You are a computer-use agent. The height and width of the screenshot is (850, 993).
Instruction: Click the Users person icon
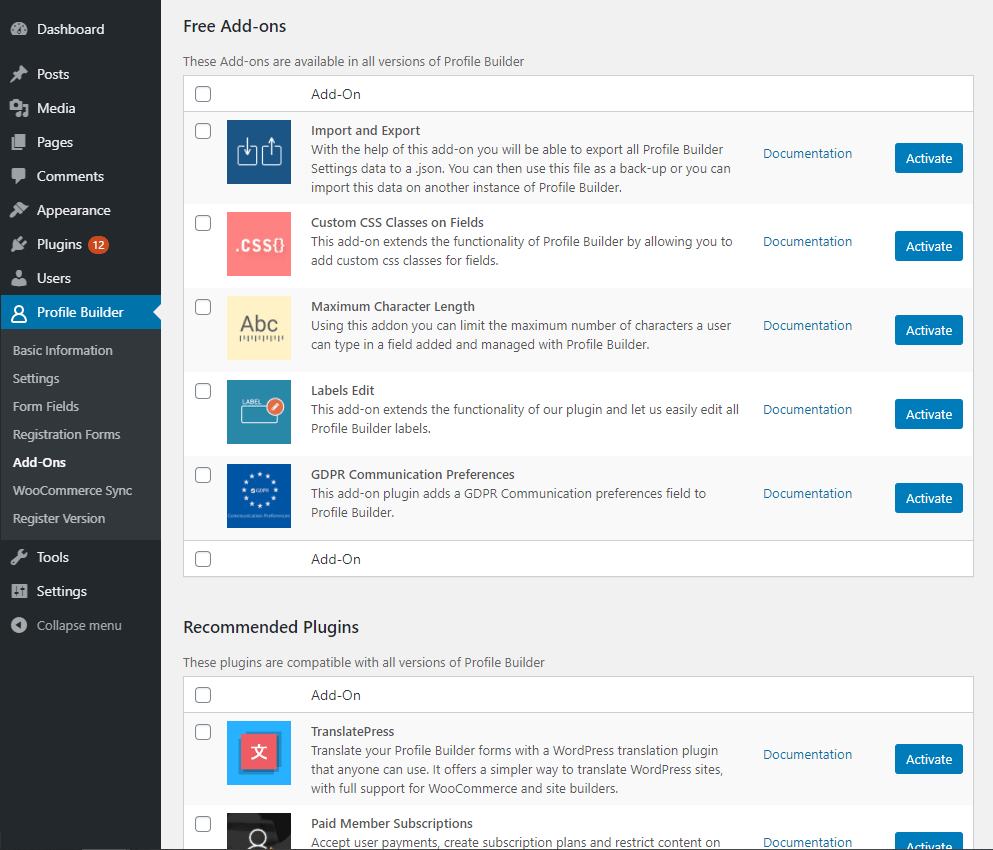(x=19, y=278)
